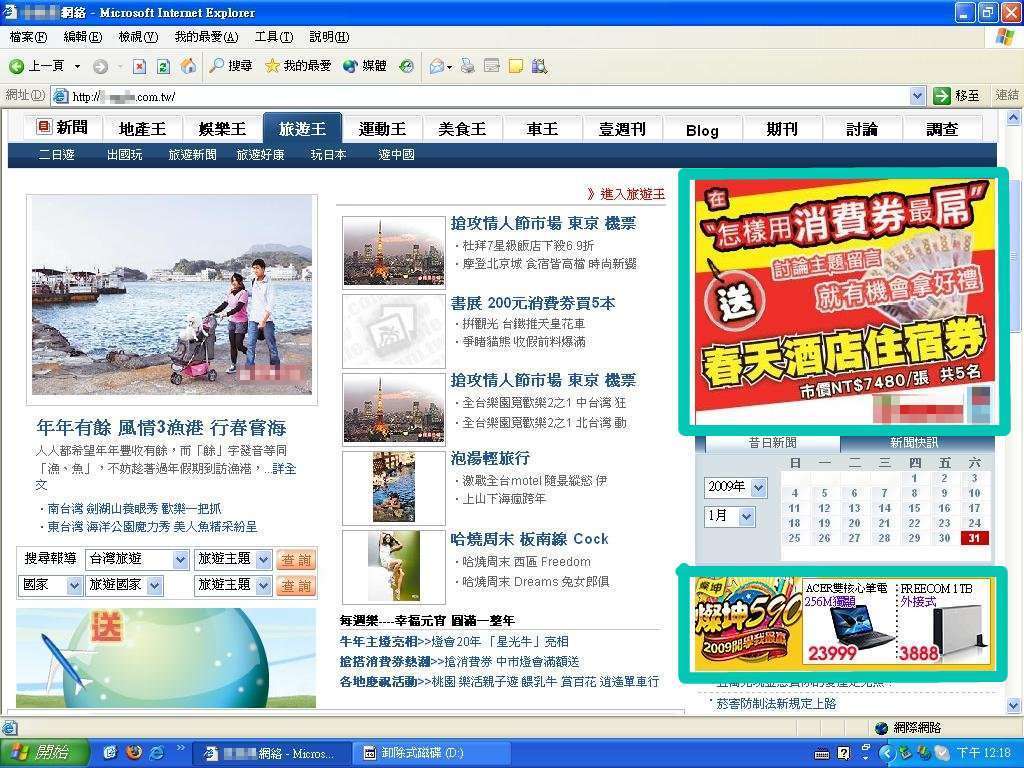
Task: Click the 玩日本 submenu link
Action: tap(328, 155)
